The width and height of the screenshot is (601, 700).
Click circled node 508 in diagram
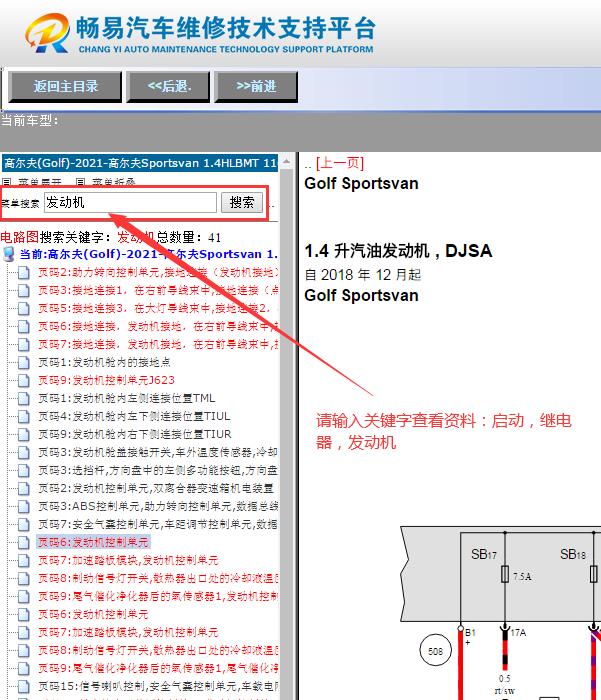tap(435, 651)
